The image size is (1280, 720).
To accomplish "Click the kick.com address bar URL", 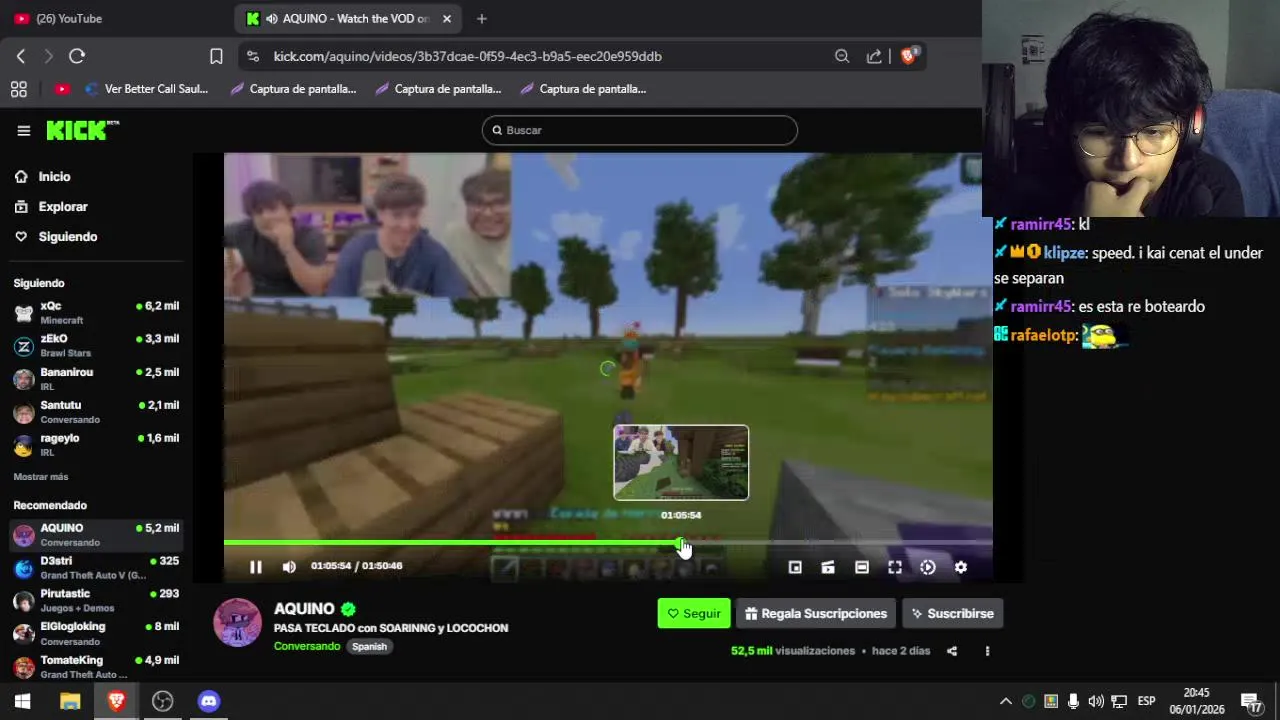I will point(468,56).
